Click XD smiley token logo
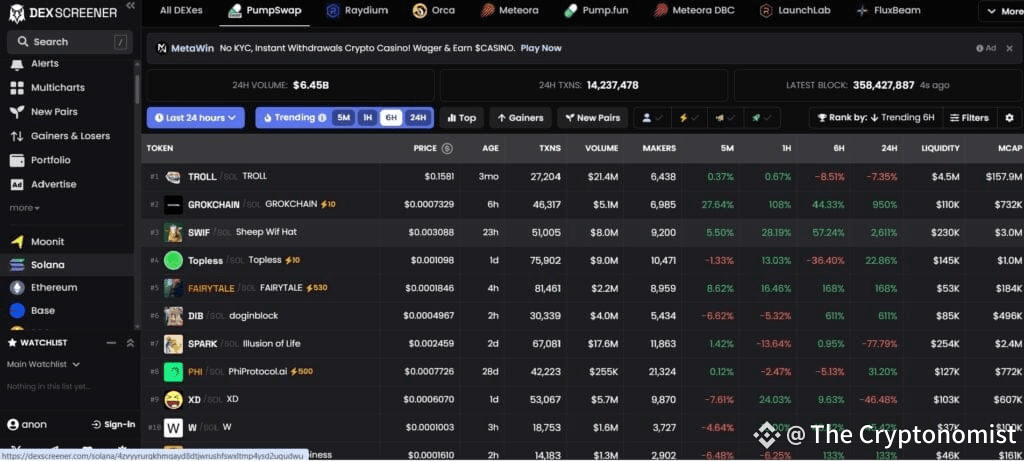This screenshot has width=1024, height=461. 173,399
